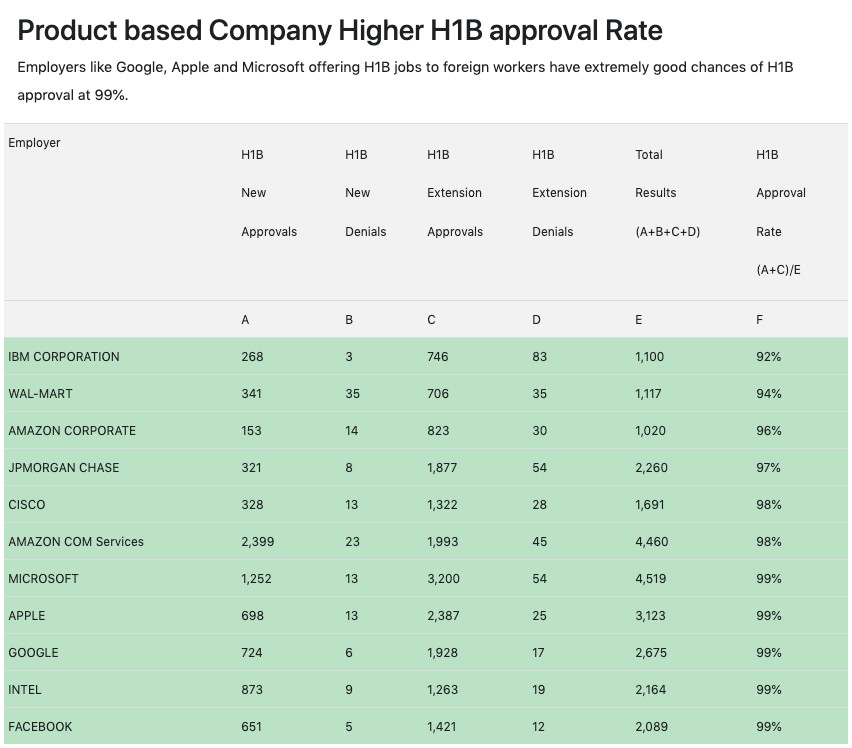Click Google's new approvals value "724"

point(252,652)
